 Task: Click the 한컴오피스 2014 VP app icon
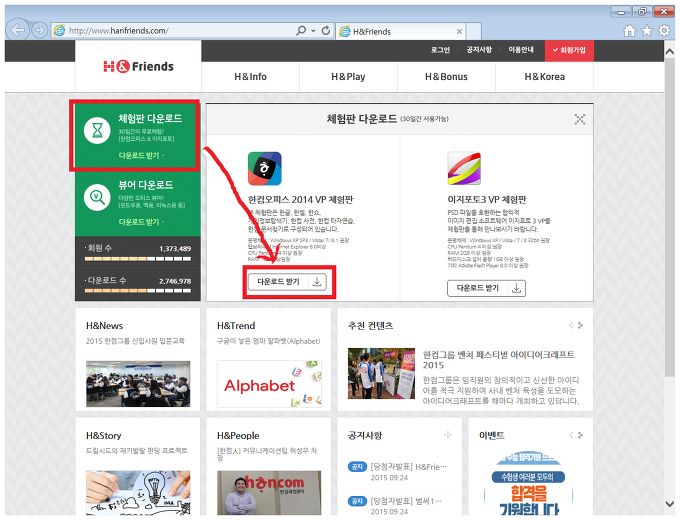point(265,169)
